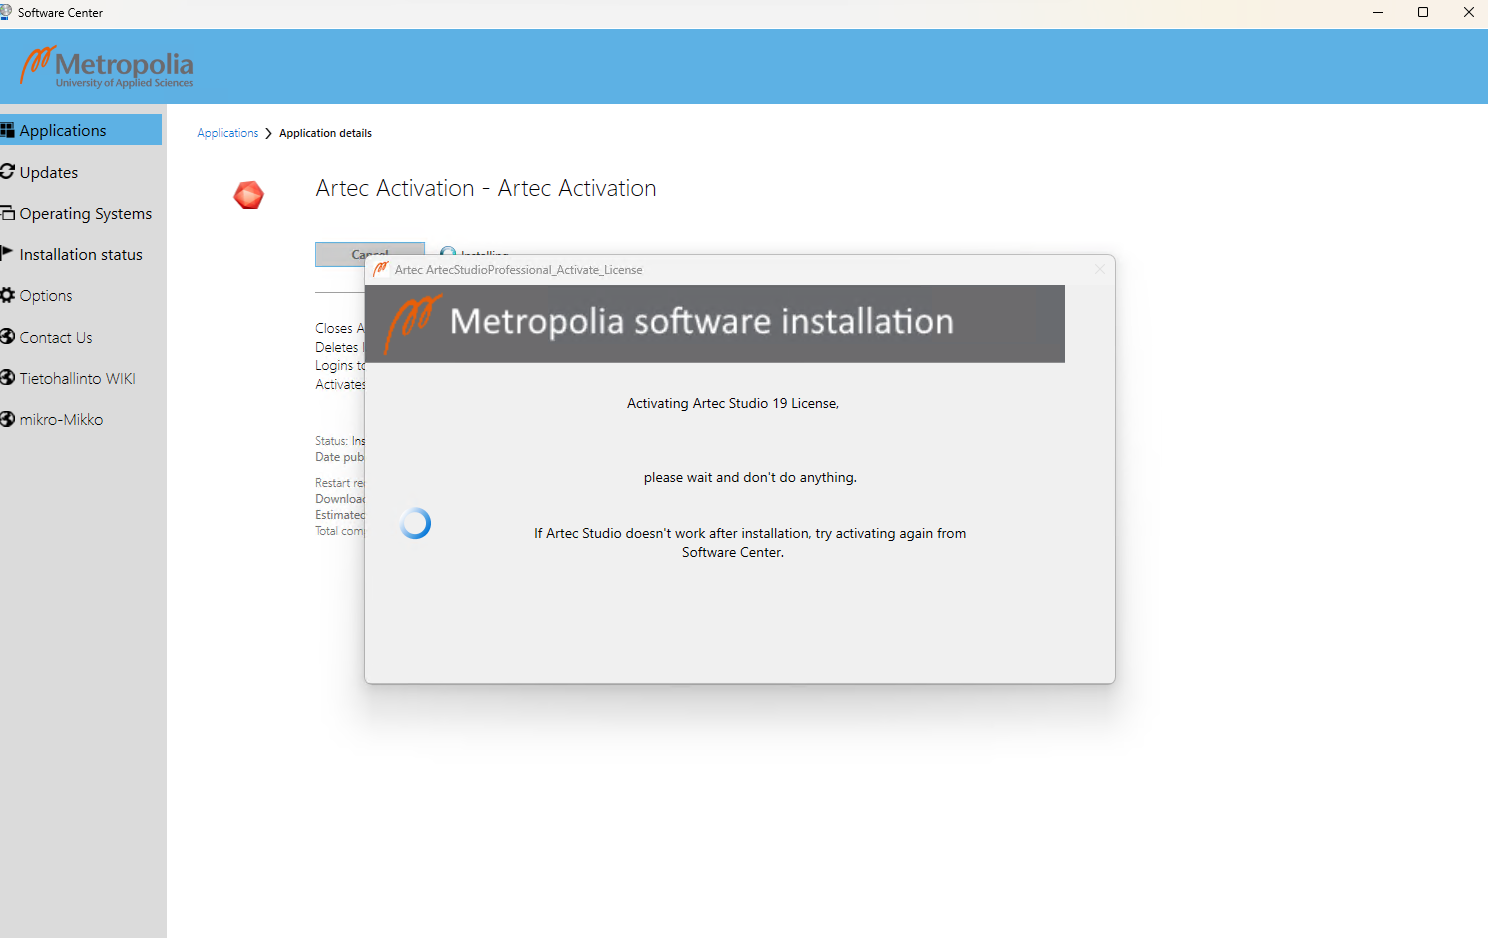The width and height of the screenshot is (1488, 938).
Task: Click the 'try activating again from Software Center' message
Action: click(750, 543)
